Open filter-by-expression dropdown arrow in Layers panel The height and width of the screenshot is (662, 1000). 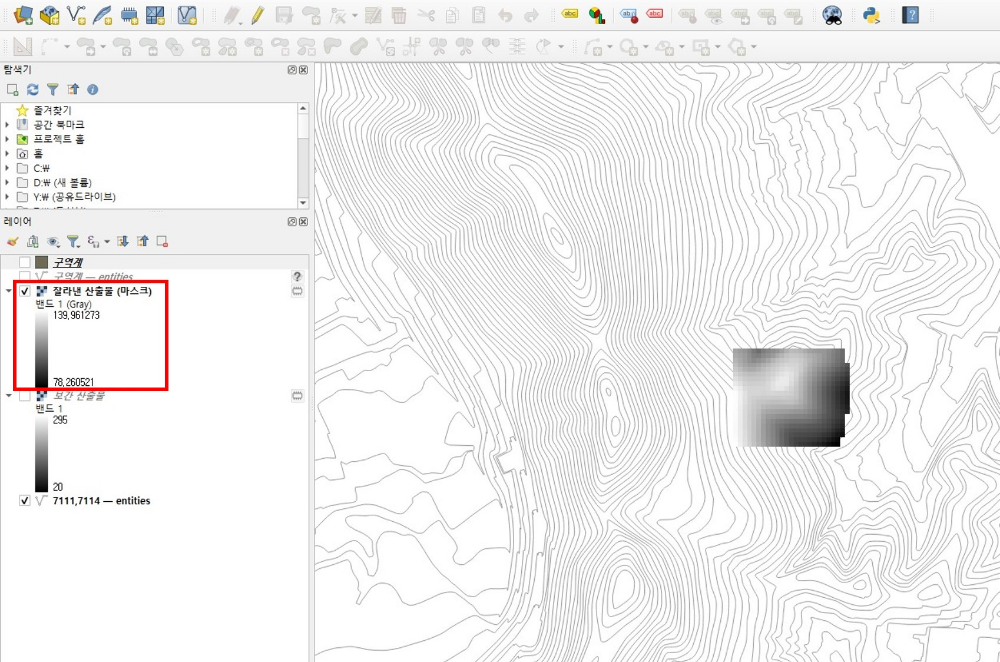pos(107,241)
